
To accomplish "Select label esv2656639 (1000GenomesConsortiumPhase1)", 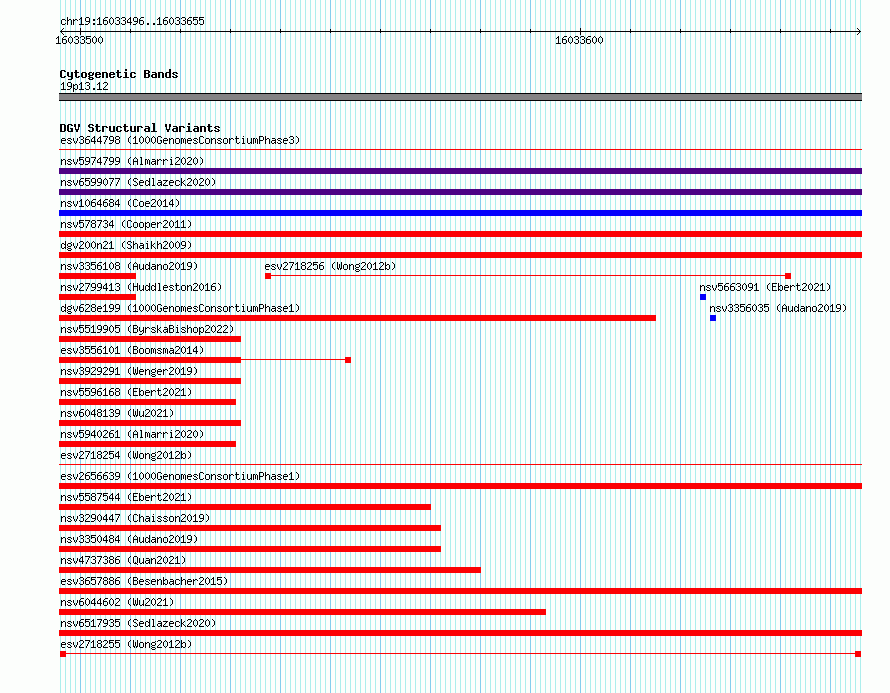I will [x=180, y=476].
